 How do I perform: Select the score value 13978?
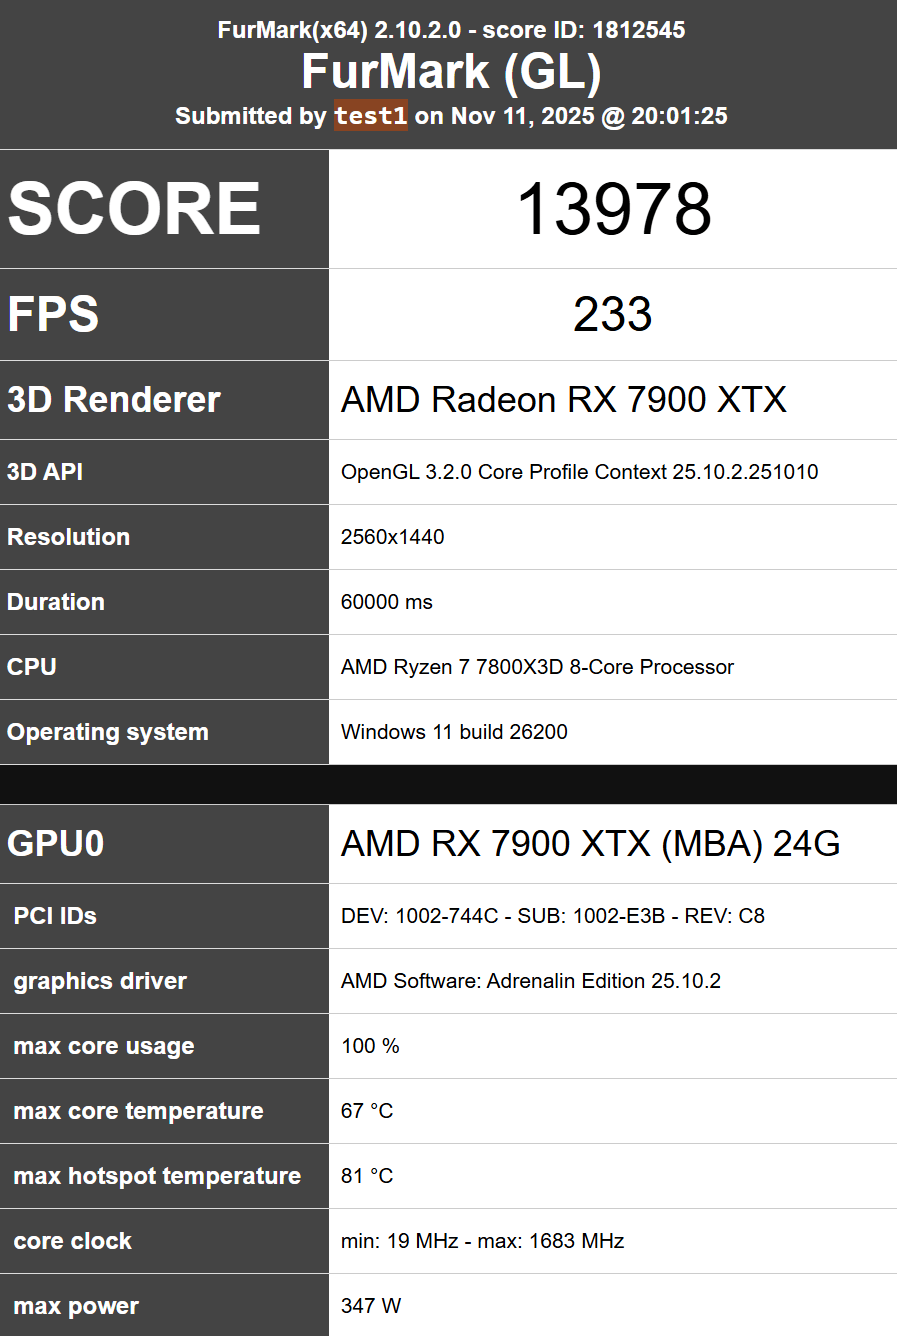[613, 210]
